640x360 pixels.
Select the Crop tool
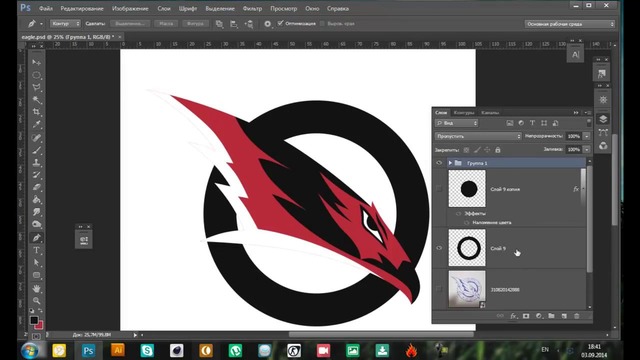(36, 112)
